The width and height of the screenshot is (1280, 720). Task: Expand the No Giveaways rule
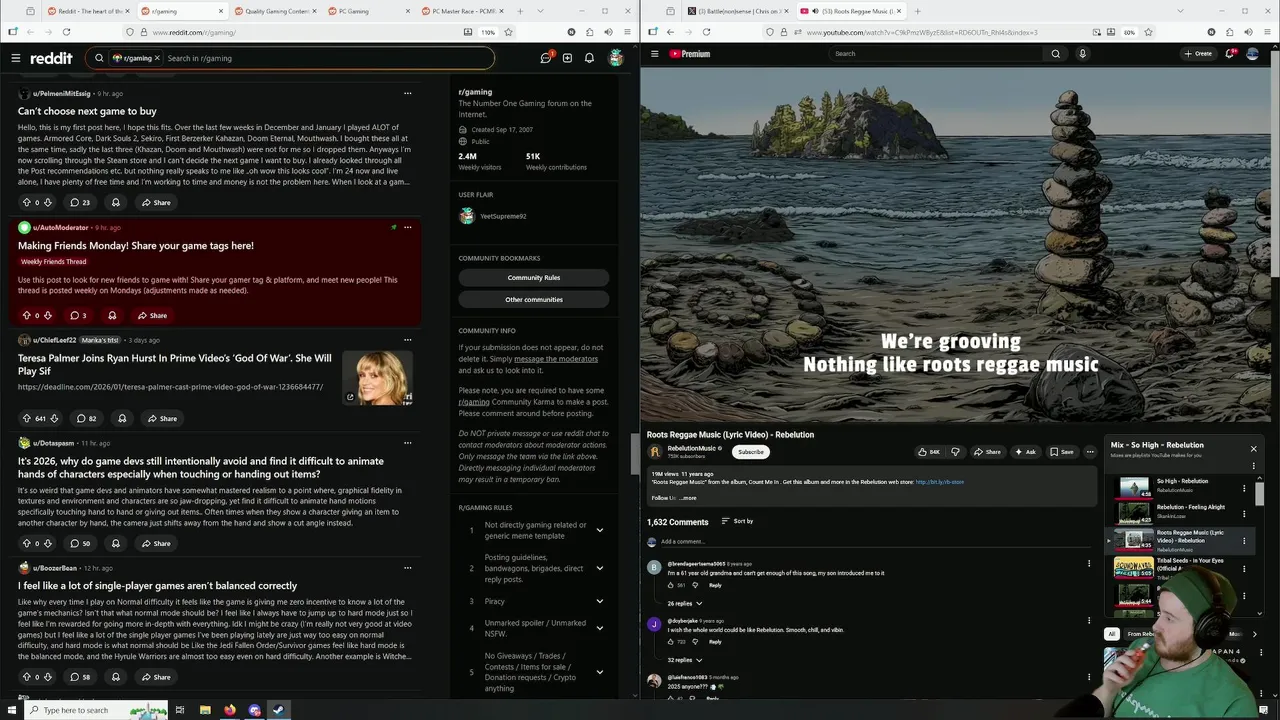[599, 672]
